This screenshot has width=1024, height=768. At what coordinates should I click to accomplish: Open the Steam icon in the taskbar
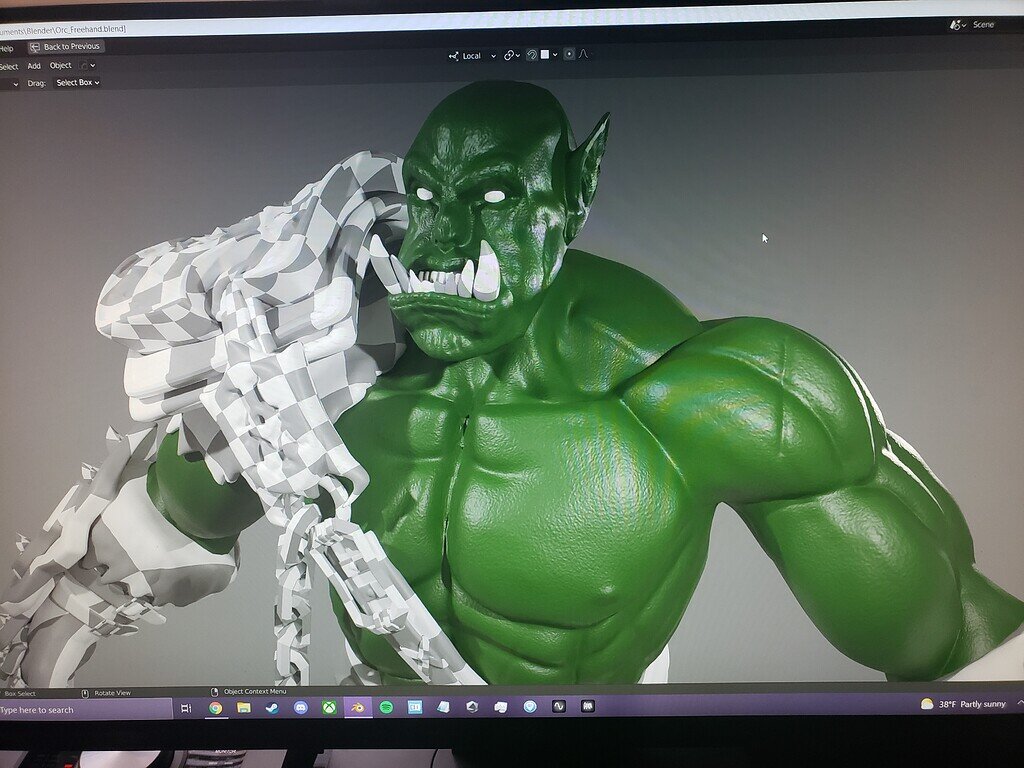point(272,707)
